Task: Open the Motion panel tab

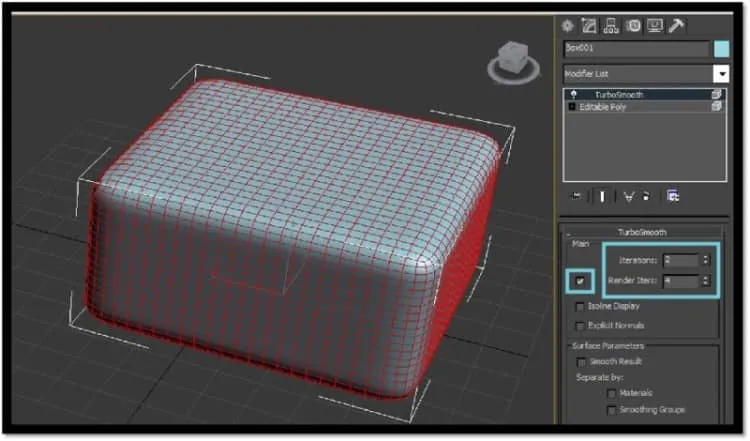Action: tap(633, 26)
